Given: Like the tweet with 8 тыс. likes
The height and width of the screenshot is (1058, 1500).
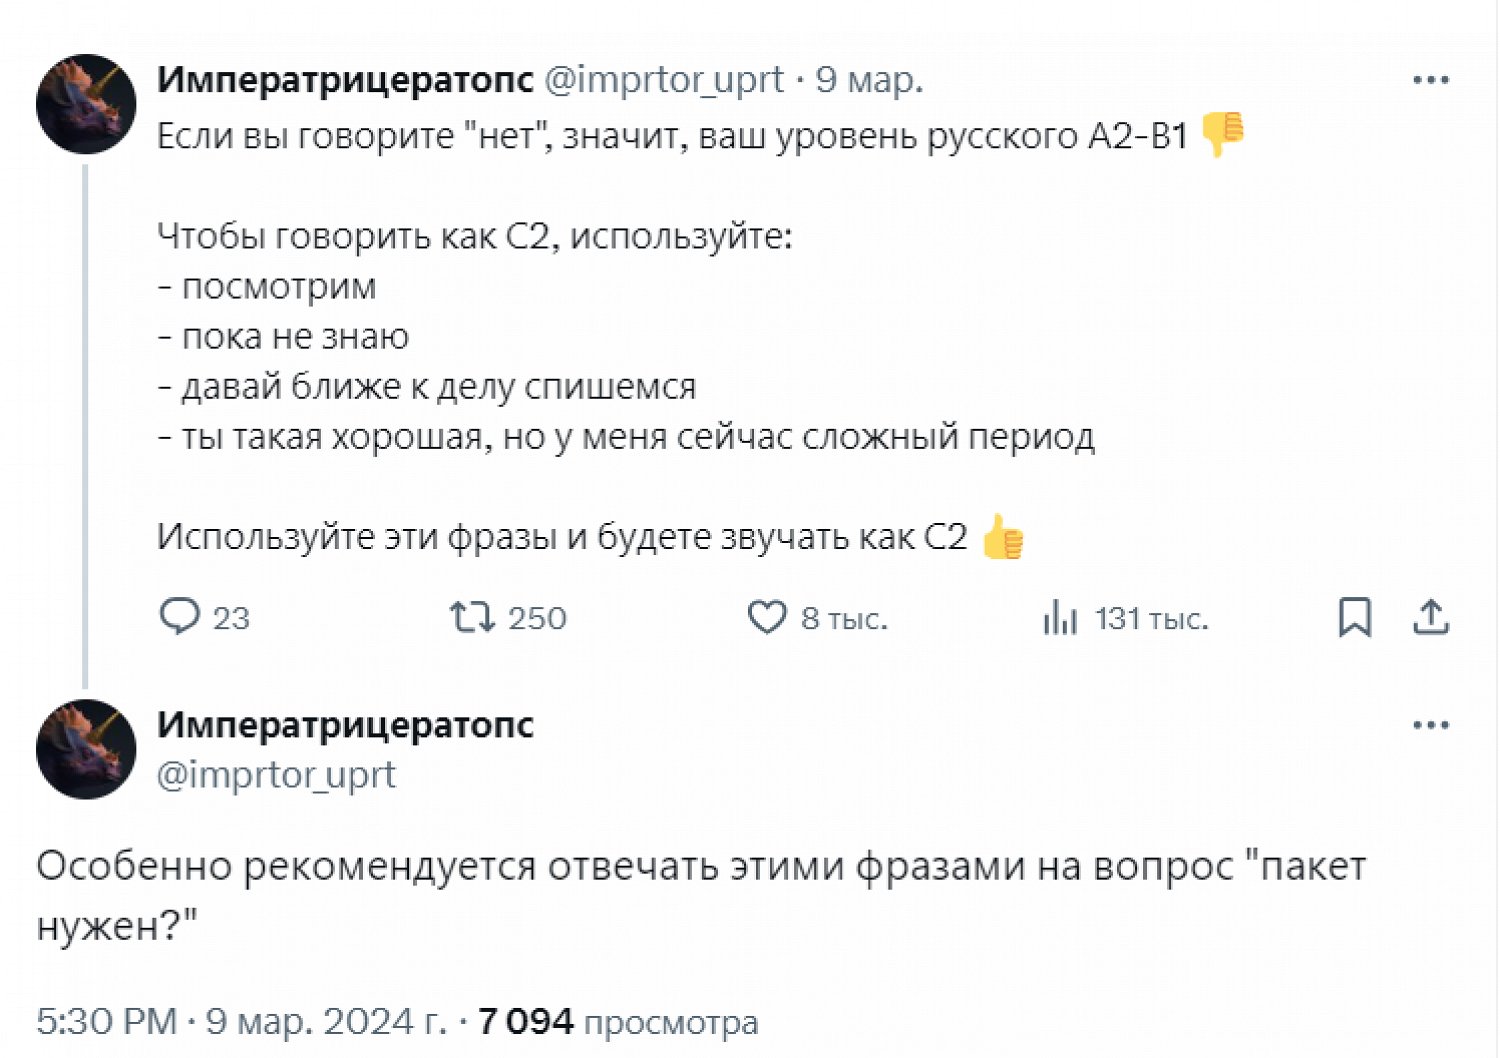Looking at the screenshot, I should pos(767,617).
